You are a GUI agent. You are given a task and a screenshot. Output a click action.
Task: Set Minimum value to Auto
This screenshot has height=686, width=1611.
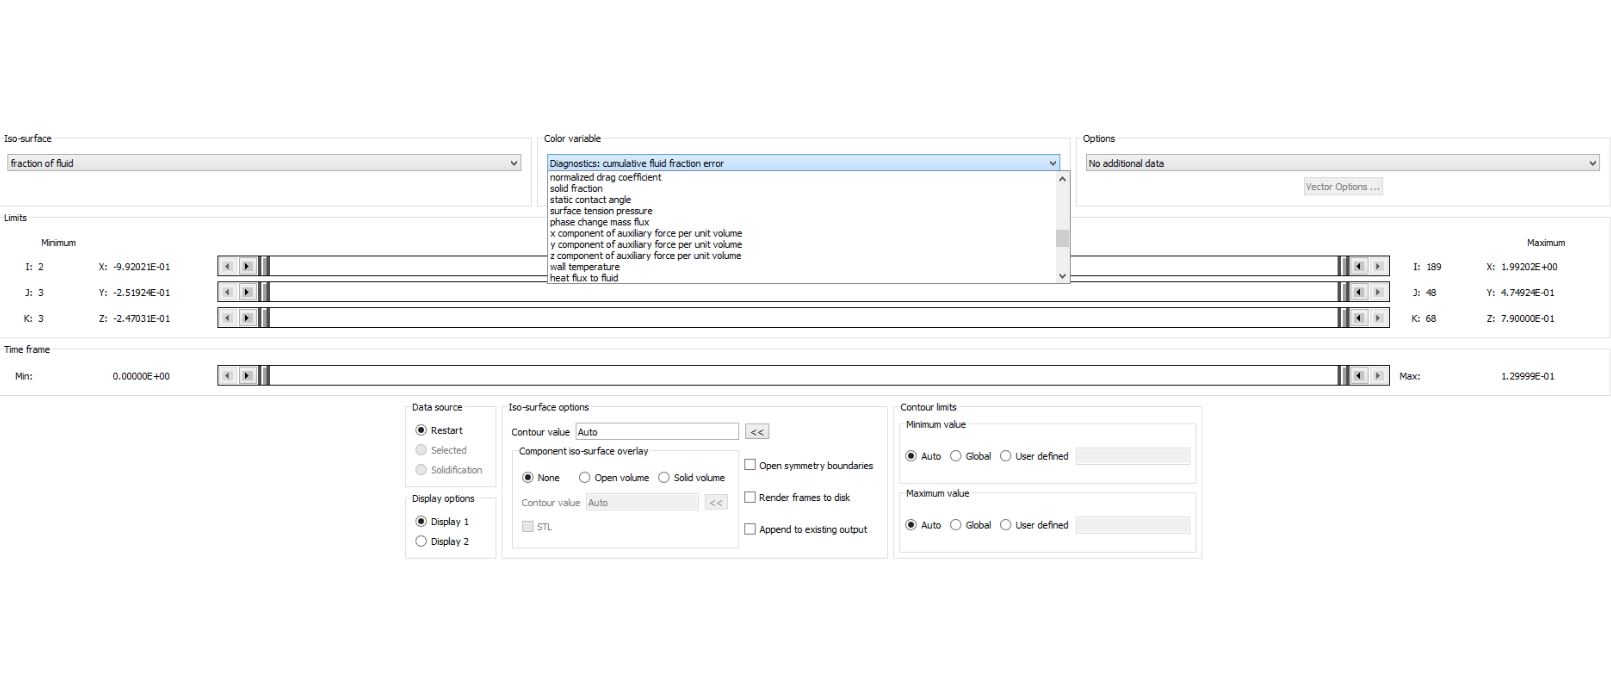pos(911,456)
